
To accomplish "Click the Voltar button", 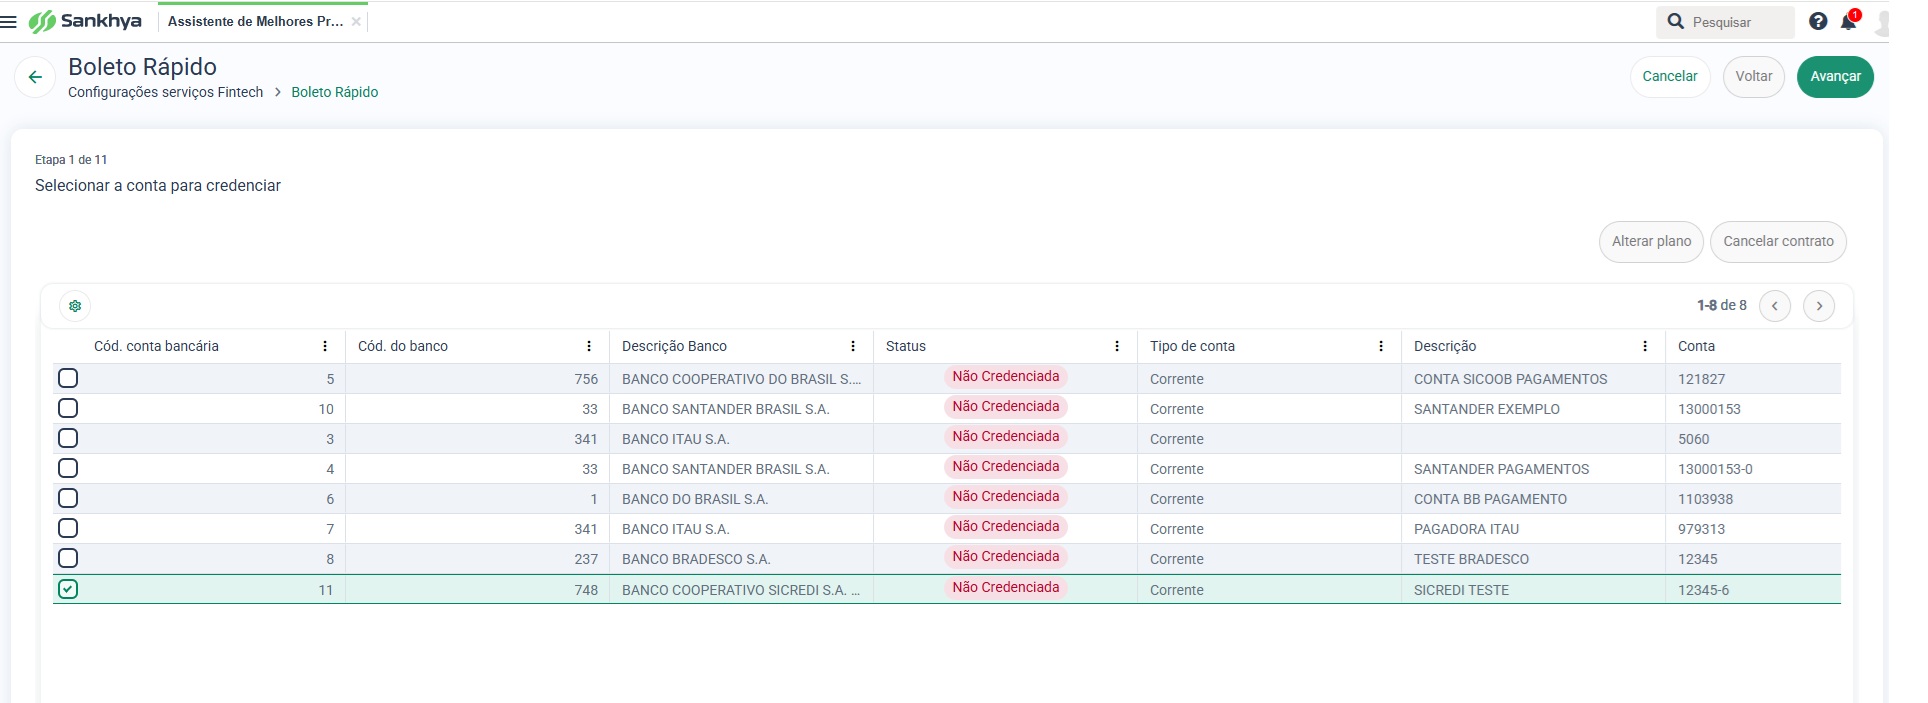I will click(1754, 76).
